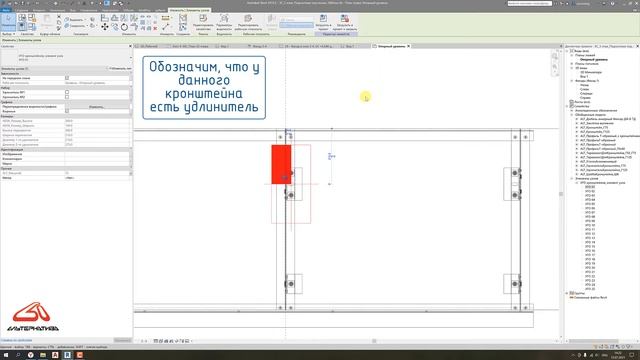Image resolution: width=640 pixels, height=360 pixels.
Task: Open the Элементы узлов (1) filter dropdown
Action: (53, 69)
